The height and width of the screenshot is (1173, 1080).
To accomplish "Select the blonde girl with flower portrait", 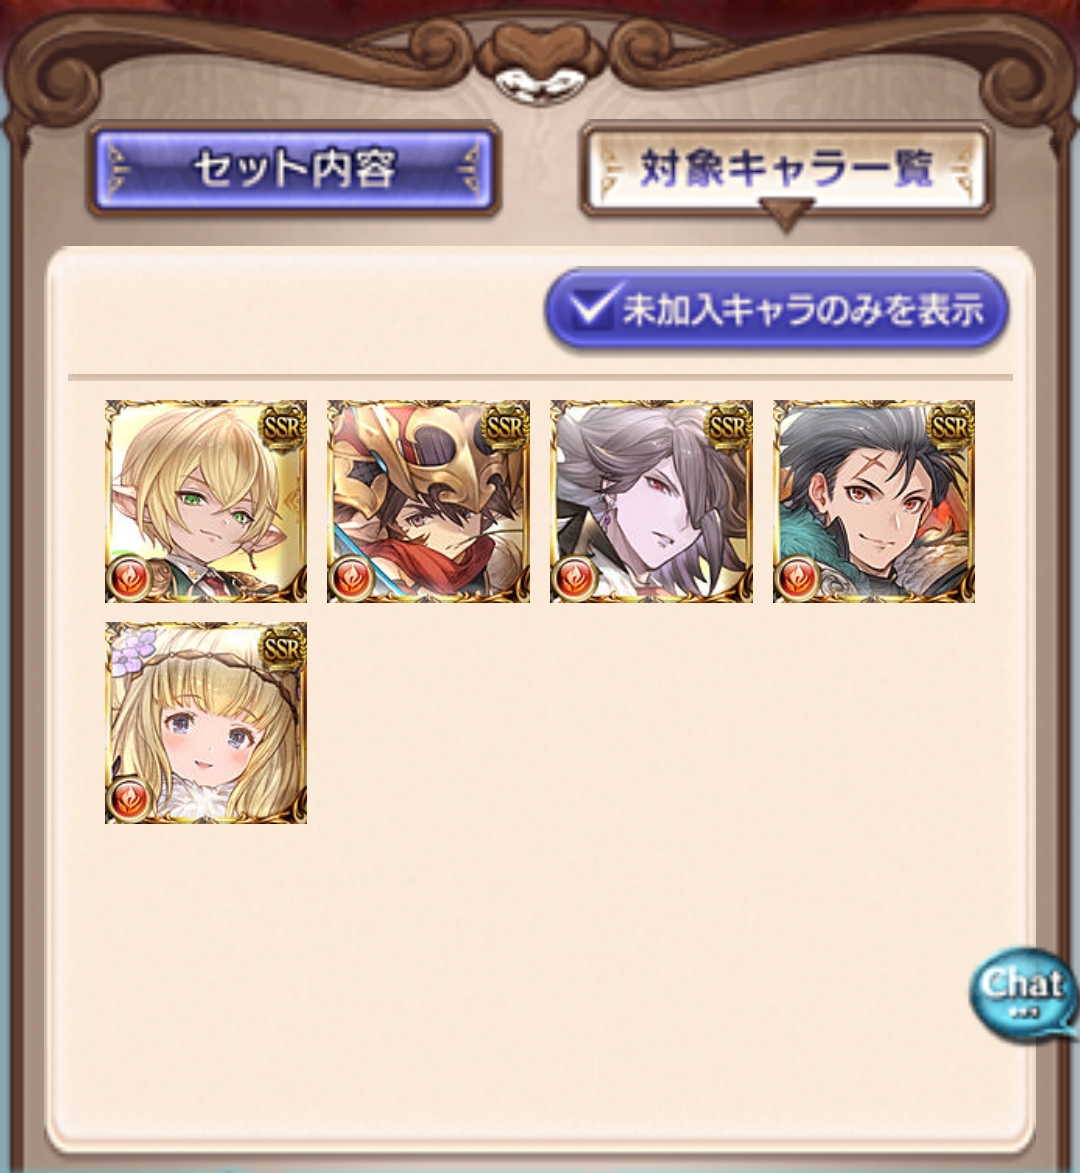I will [206, 723].
